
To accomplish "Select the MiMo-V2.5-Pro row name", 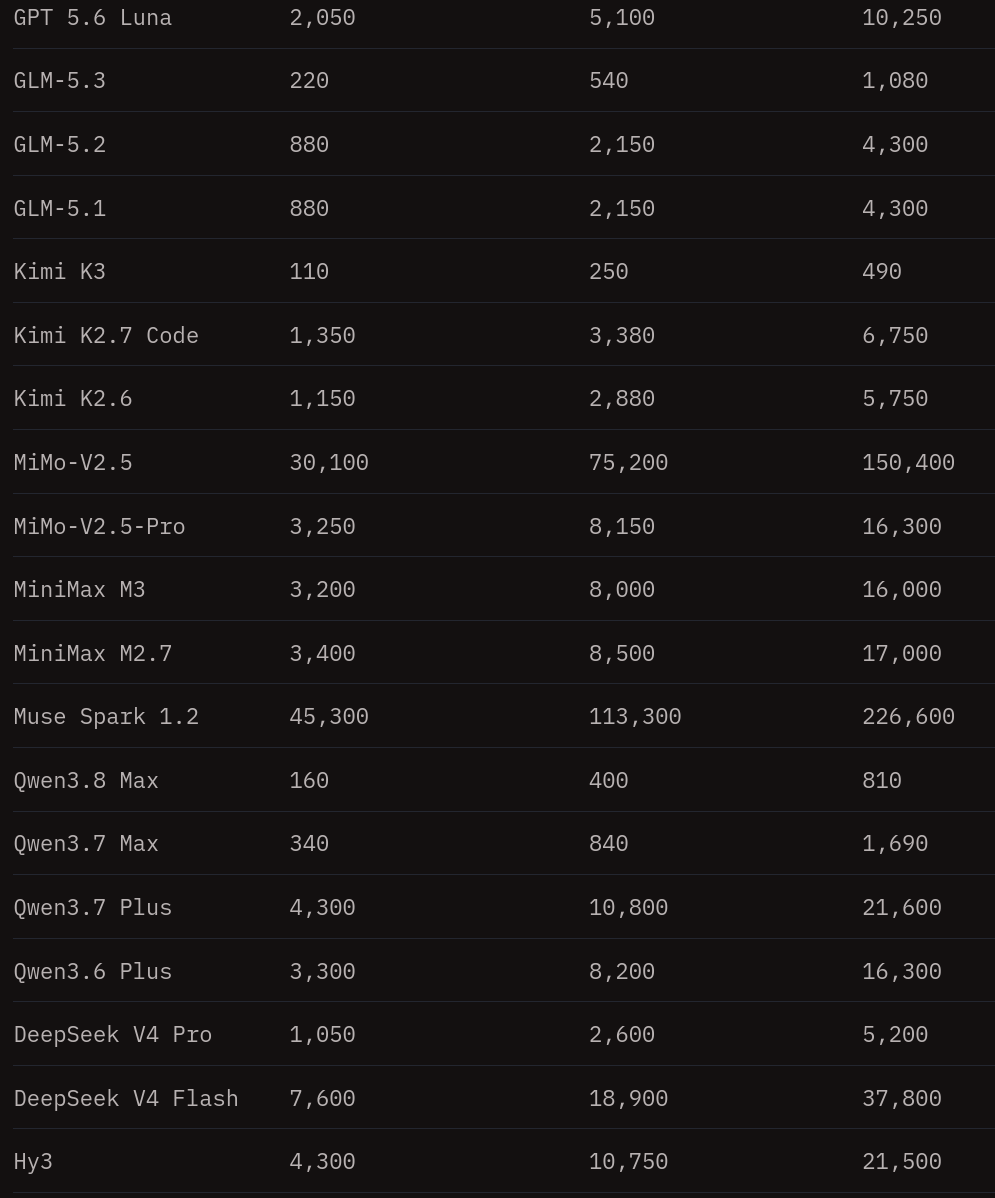I will point(99,526).
